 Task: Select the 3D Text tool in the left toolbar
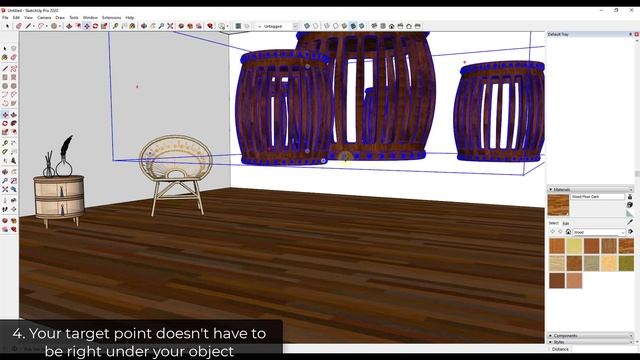pos(13,161)
